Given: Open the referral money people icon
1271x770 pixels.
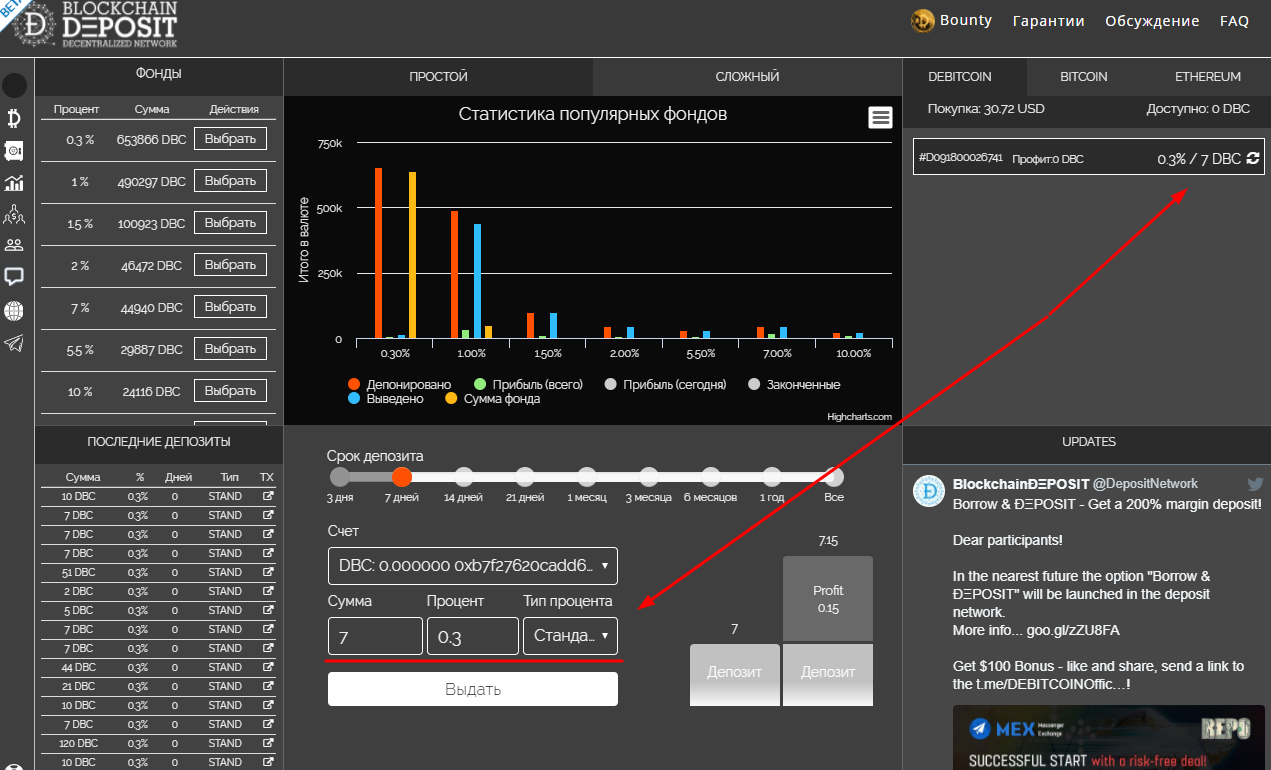Looking at the screenshot, I should coord(14,214).
